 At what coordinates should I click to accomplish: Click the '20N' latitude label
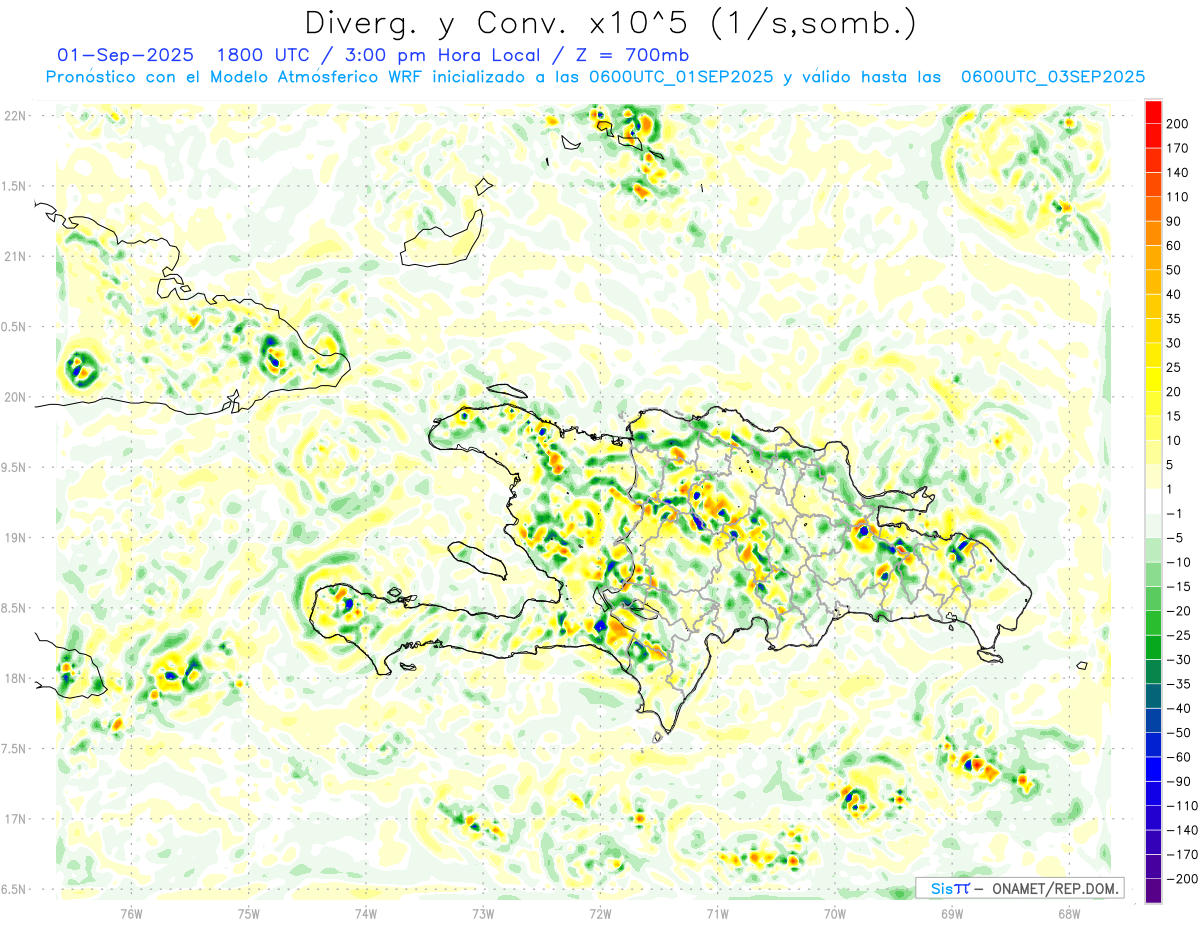click(x=15, y=397)
